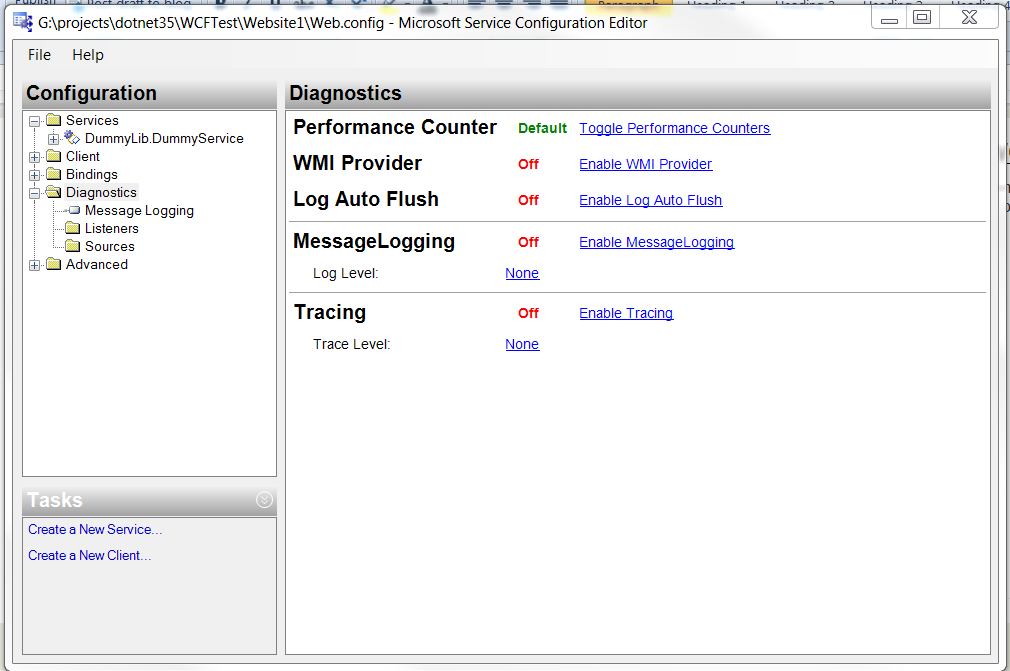Click the Services folder icon

[53, 120]
